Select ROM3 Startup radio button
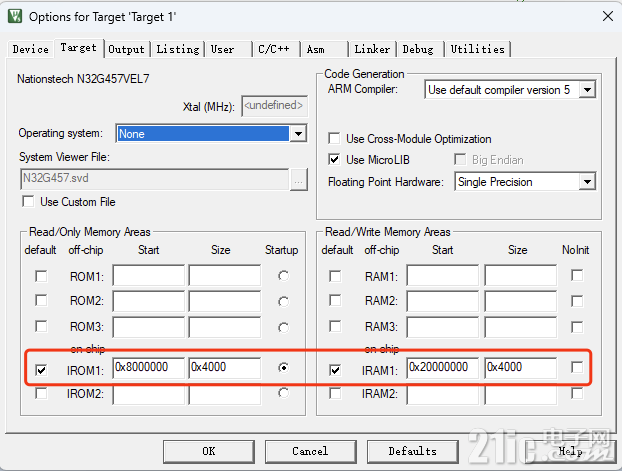The width and height of the screenshot is (622, 471). click(x=283, y=328)
